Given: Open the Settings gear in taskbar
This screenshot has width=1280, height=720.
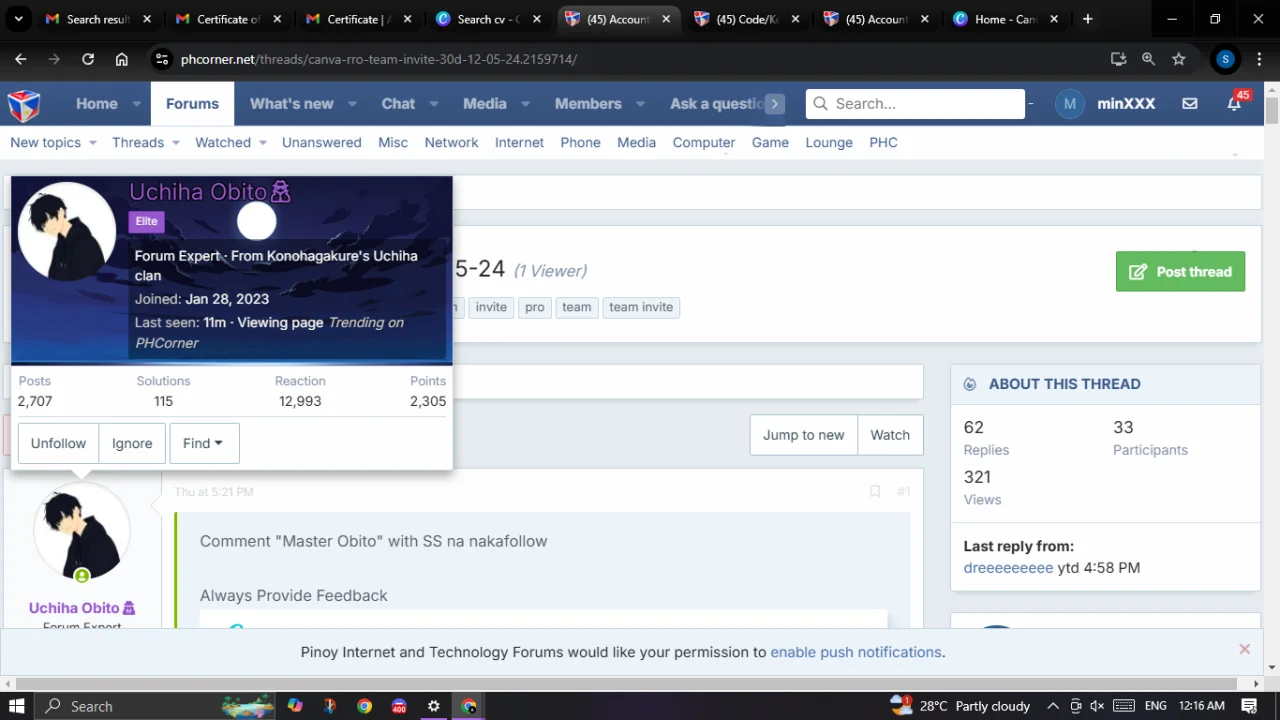Looking at the screenshot, I should pos(434,706).
